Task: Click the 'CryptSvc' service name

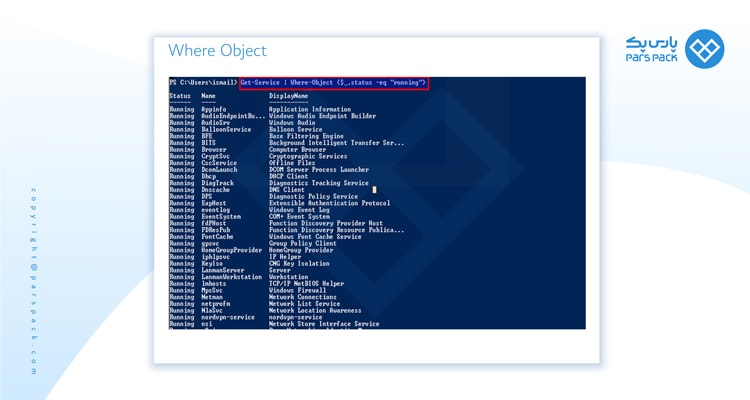Action: tap(215, 156)
